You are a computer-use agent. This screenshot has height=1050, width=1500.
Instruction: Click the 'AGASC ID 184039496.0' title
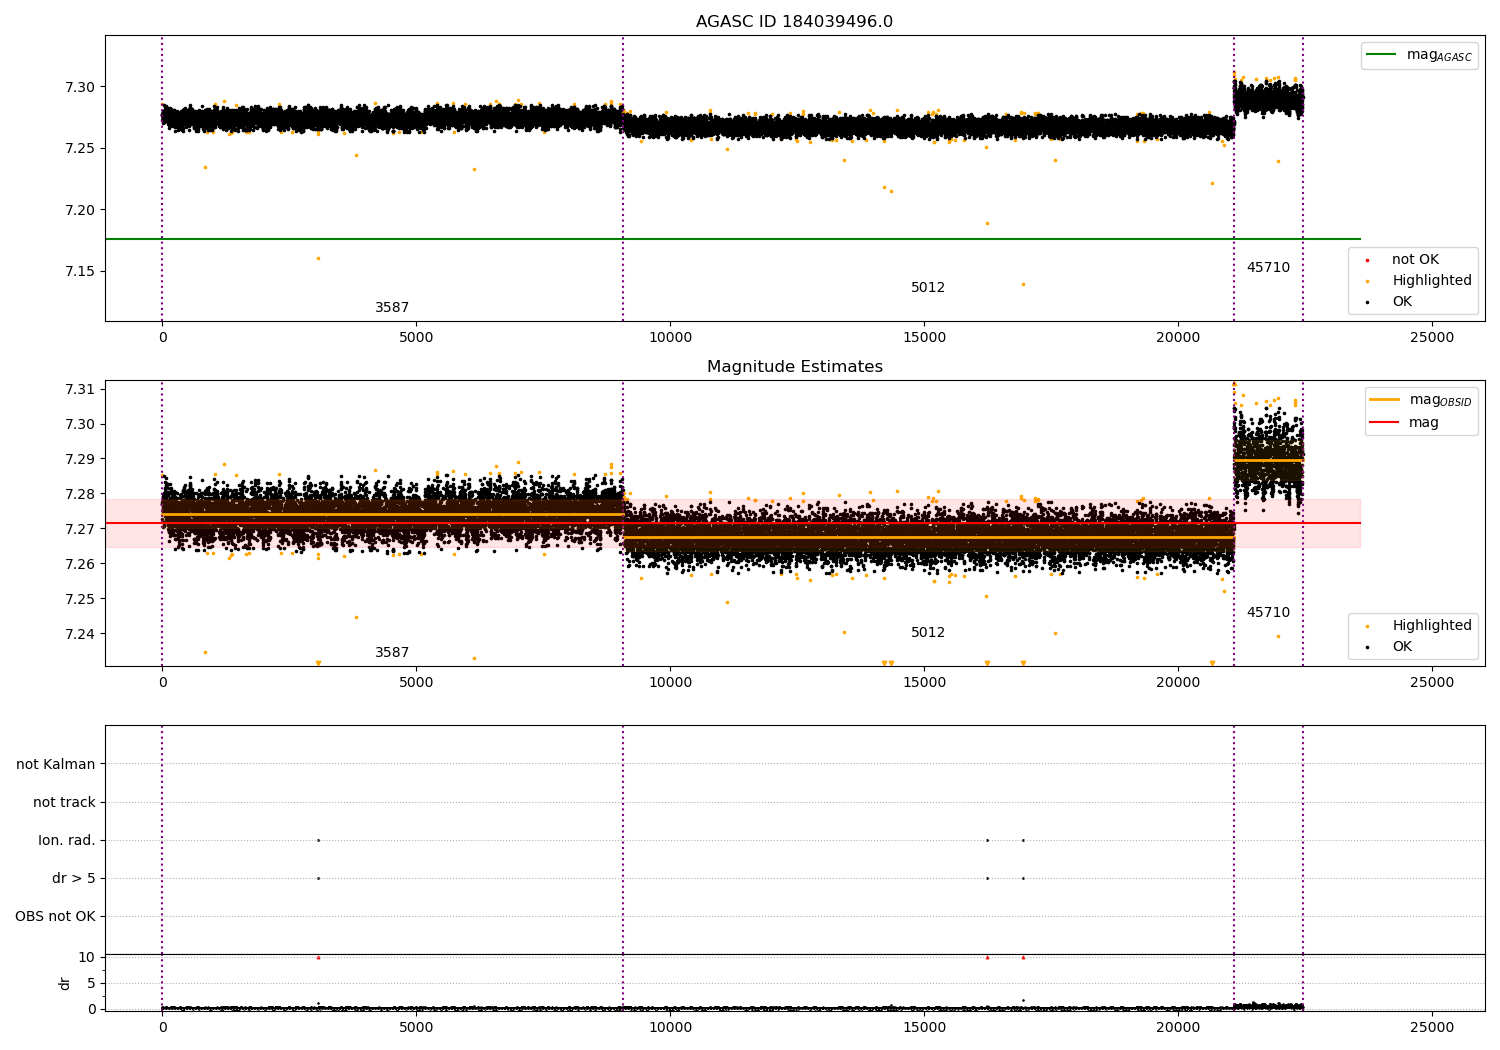(x=794, y=22)
